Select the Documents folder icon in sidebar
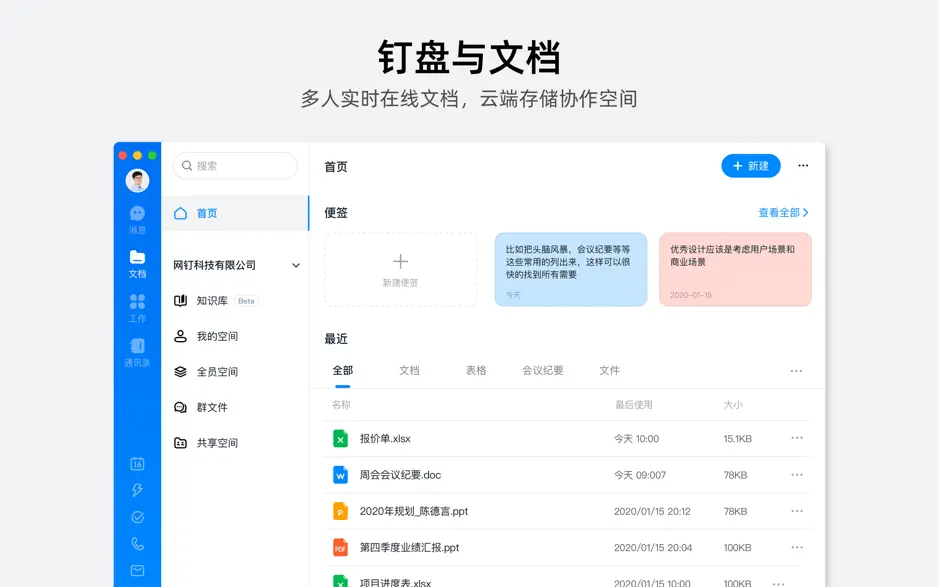This screenshot has height=587, width=939. 137,263
